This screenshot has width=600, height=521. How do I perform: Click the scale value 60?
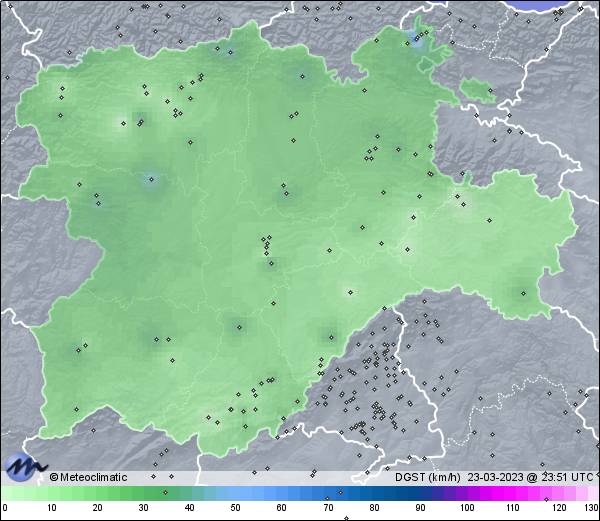point(282,508)
